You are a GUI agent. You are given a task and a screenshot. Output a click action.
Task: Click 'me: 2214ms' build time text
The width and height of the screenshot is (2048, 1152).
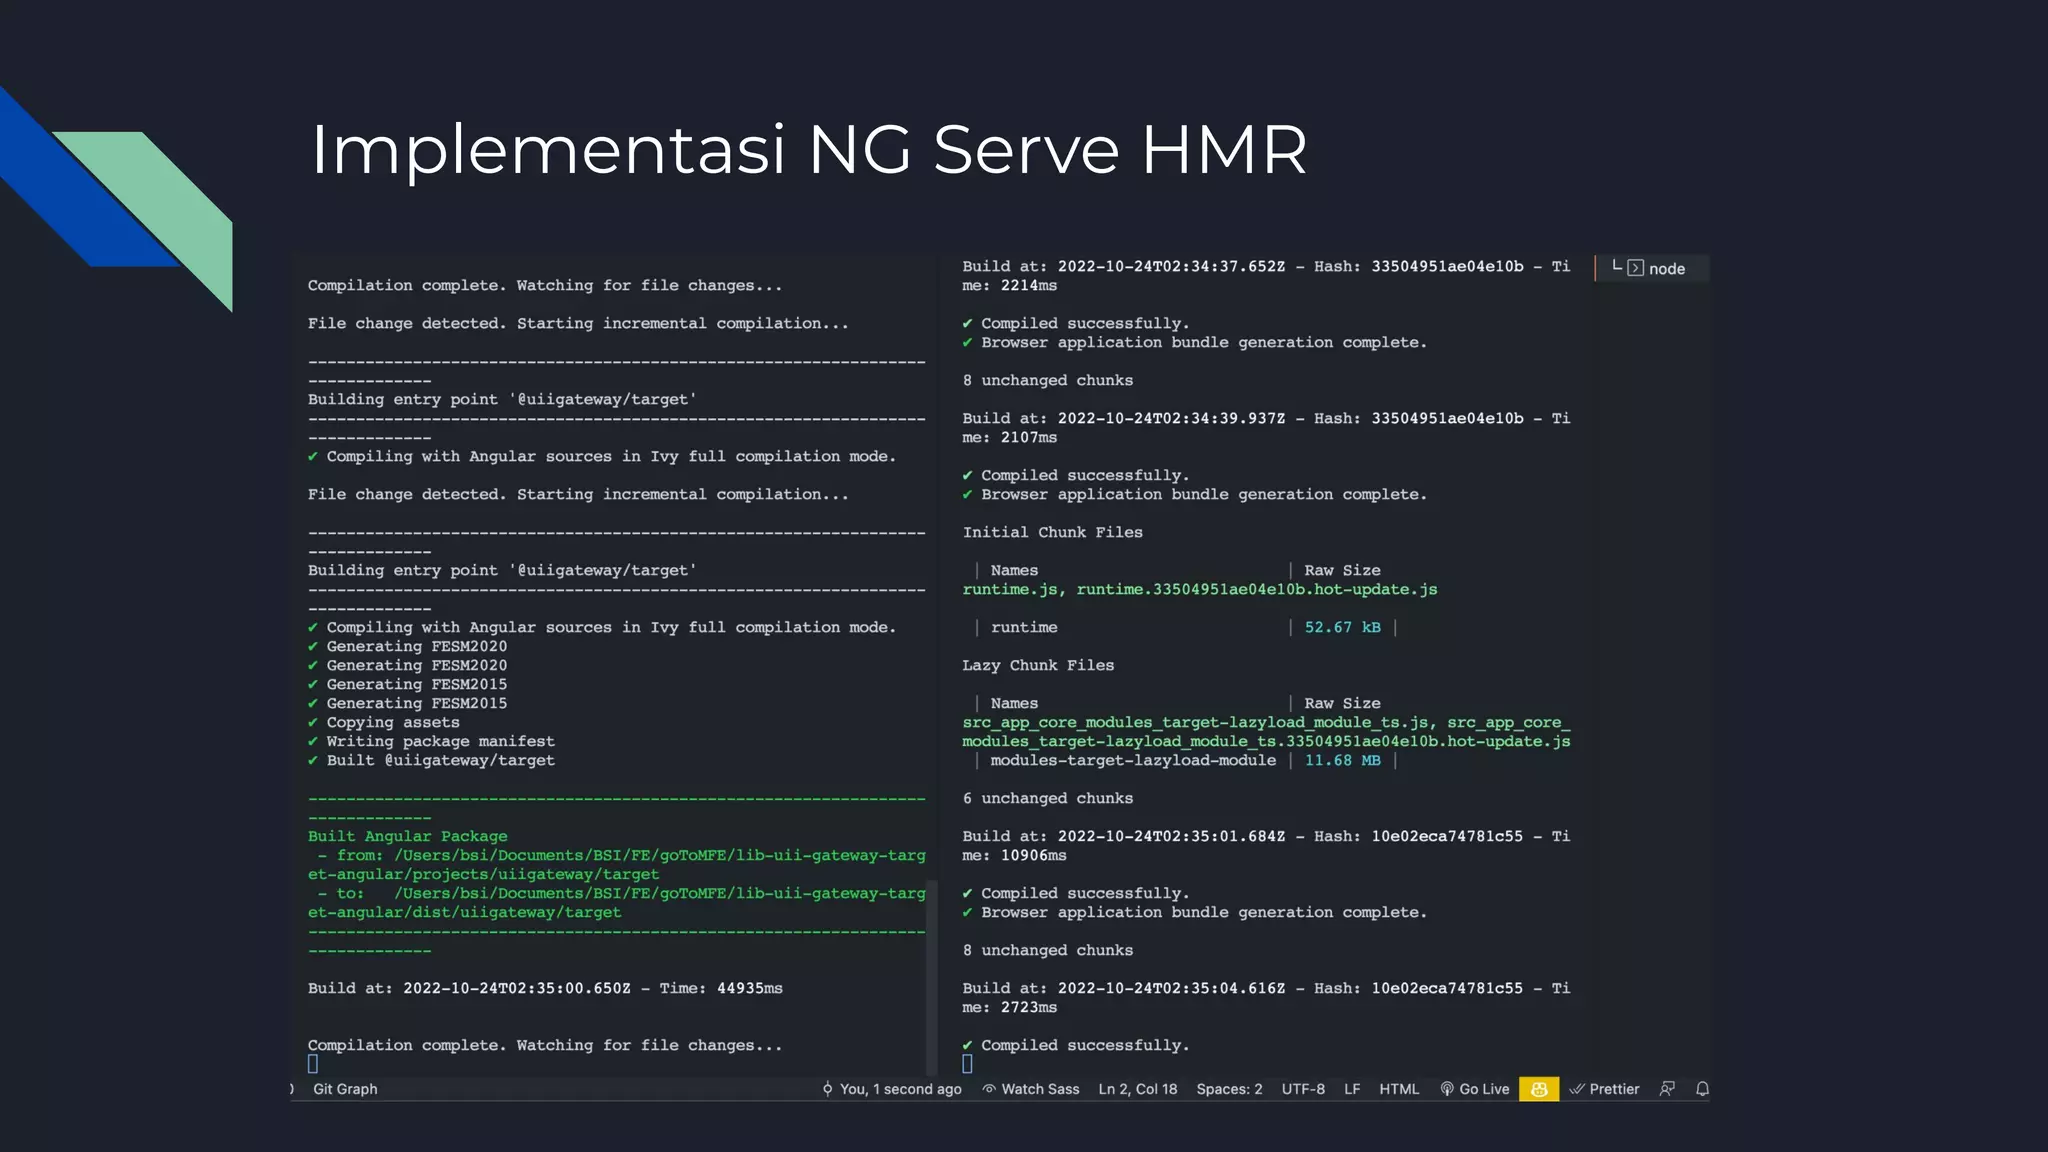tap(1009, 285)
